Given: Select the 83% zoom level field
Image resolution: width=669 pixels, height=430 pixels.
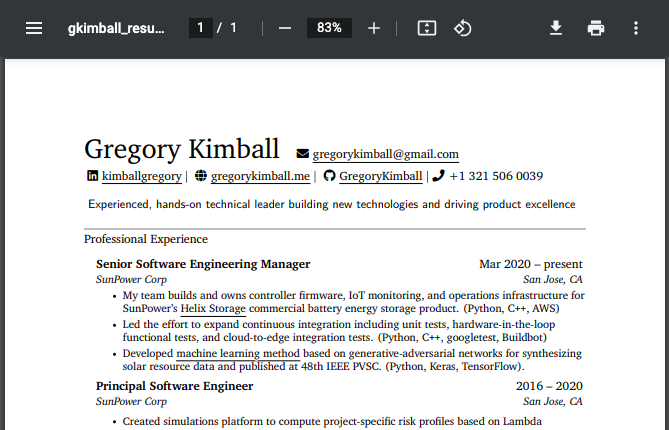Looking at the screenshot, I should click(x=329, y=28).
